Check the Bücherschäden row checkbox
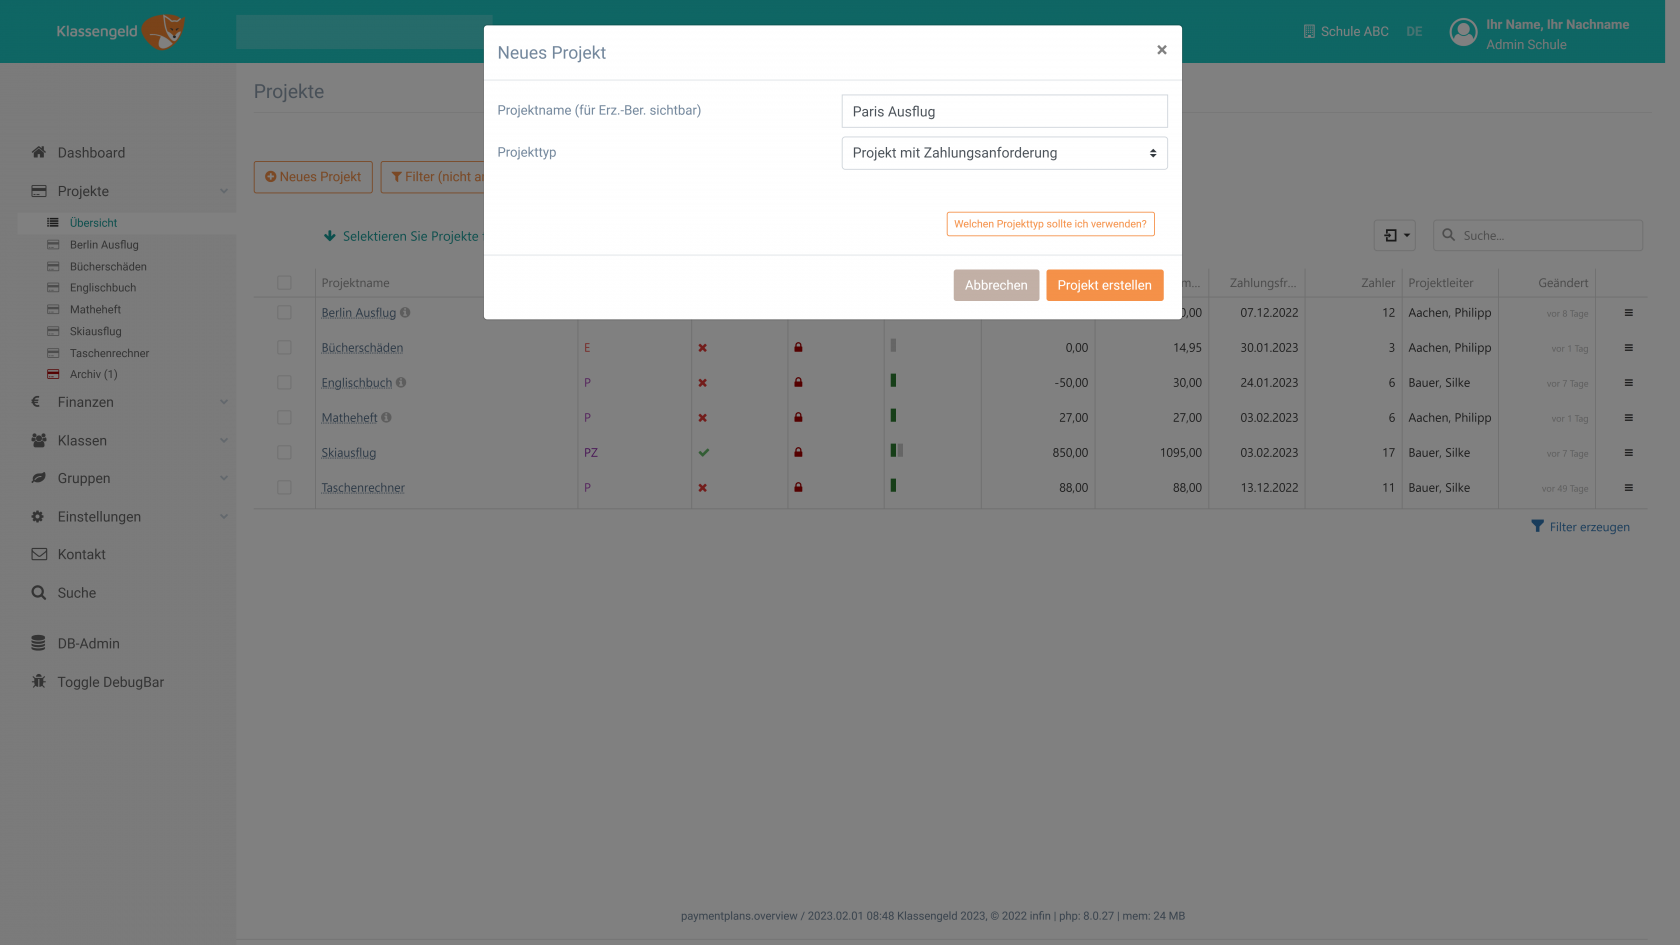The image size is (1680, 945). [x=284, y=348]
